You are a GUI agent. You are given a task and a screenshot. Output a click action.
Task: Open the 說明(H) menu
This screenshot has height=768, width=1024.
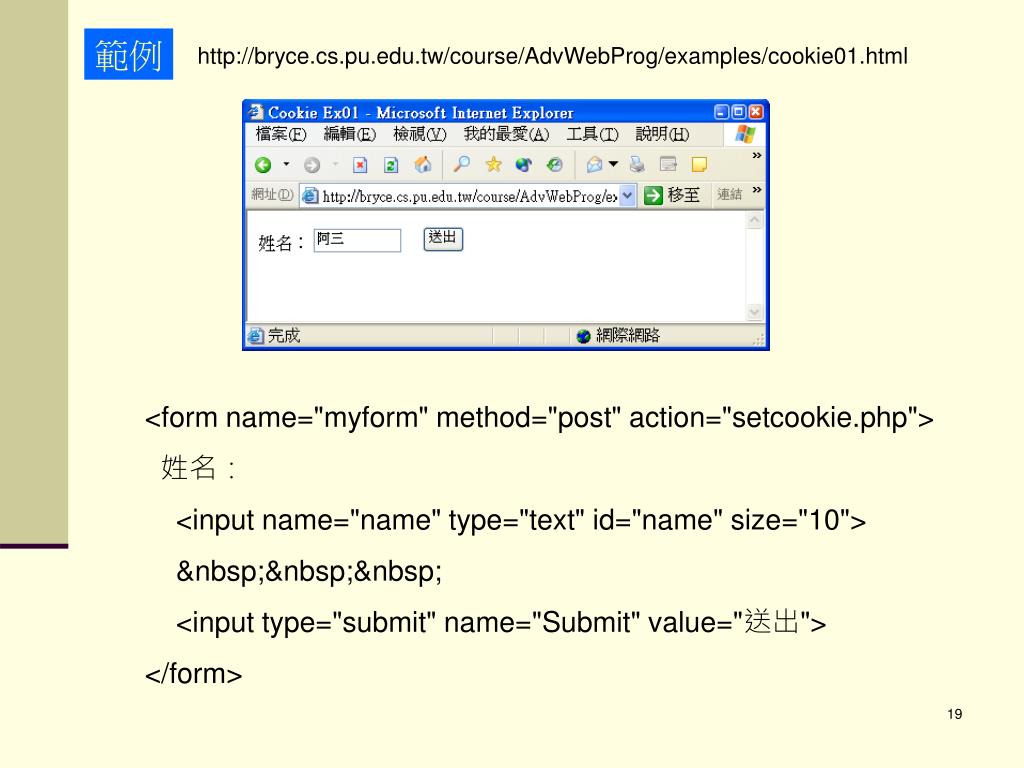pos(662,134)
